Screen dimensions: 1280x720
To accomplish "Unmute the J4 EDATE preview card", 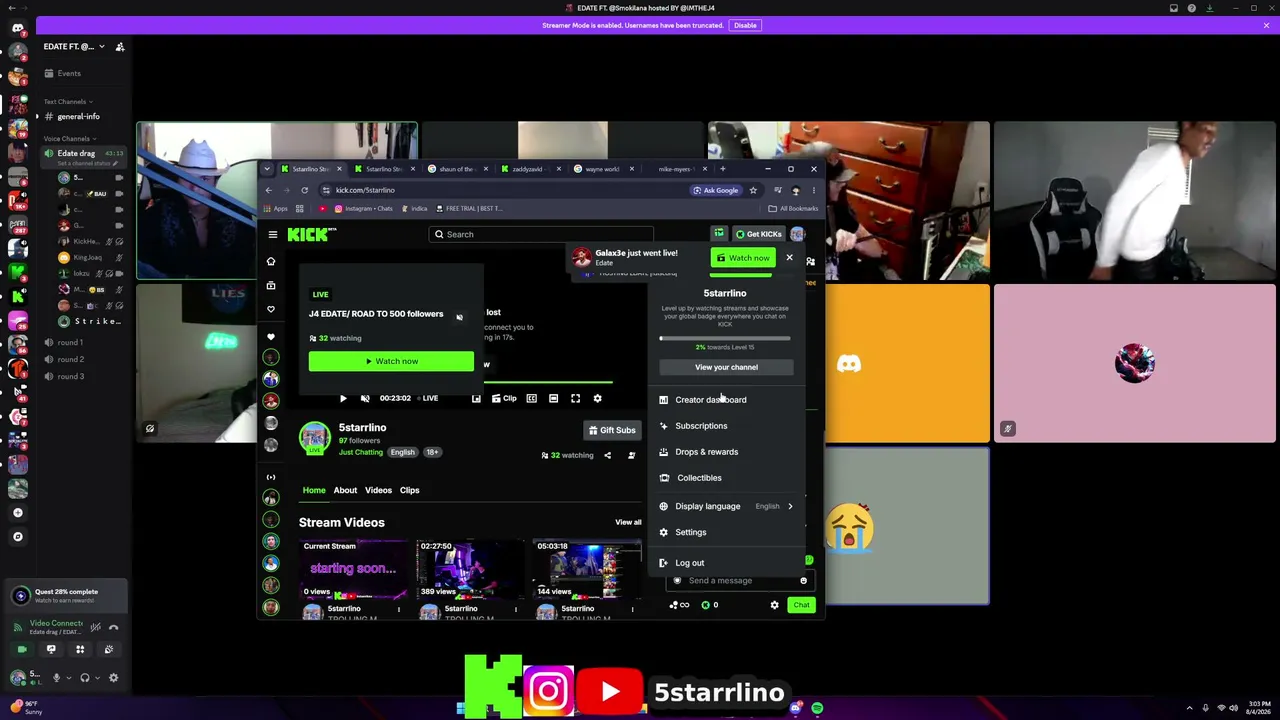I will [x=459, y=317].
